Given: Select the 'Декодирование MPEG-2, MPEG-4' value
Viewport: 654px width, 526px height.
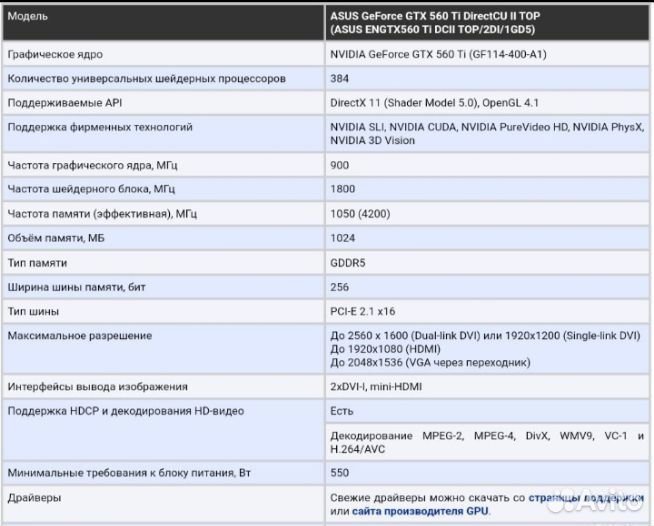Looking at the screenshot, I should coord(487,442).
